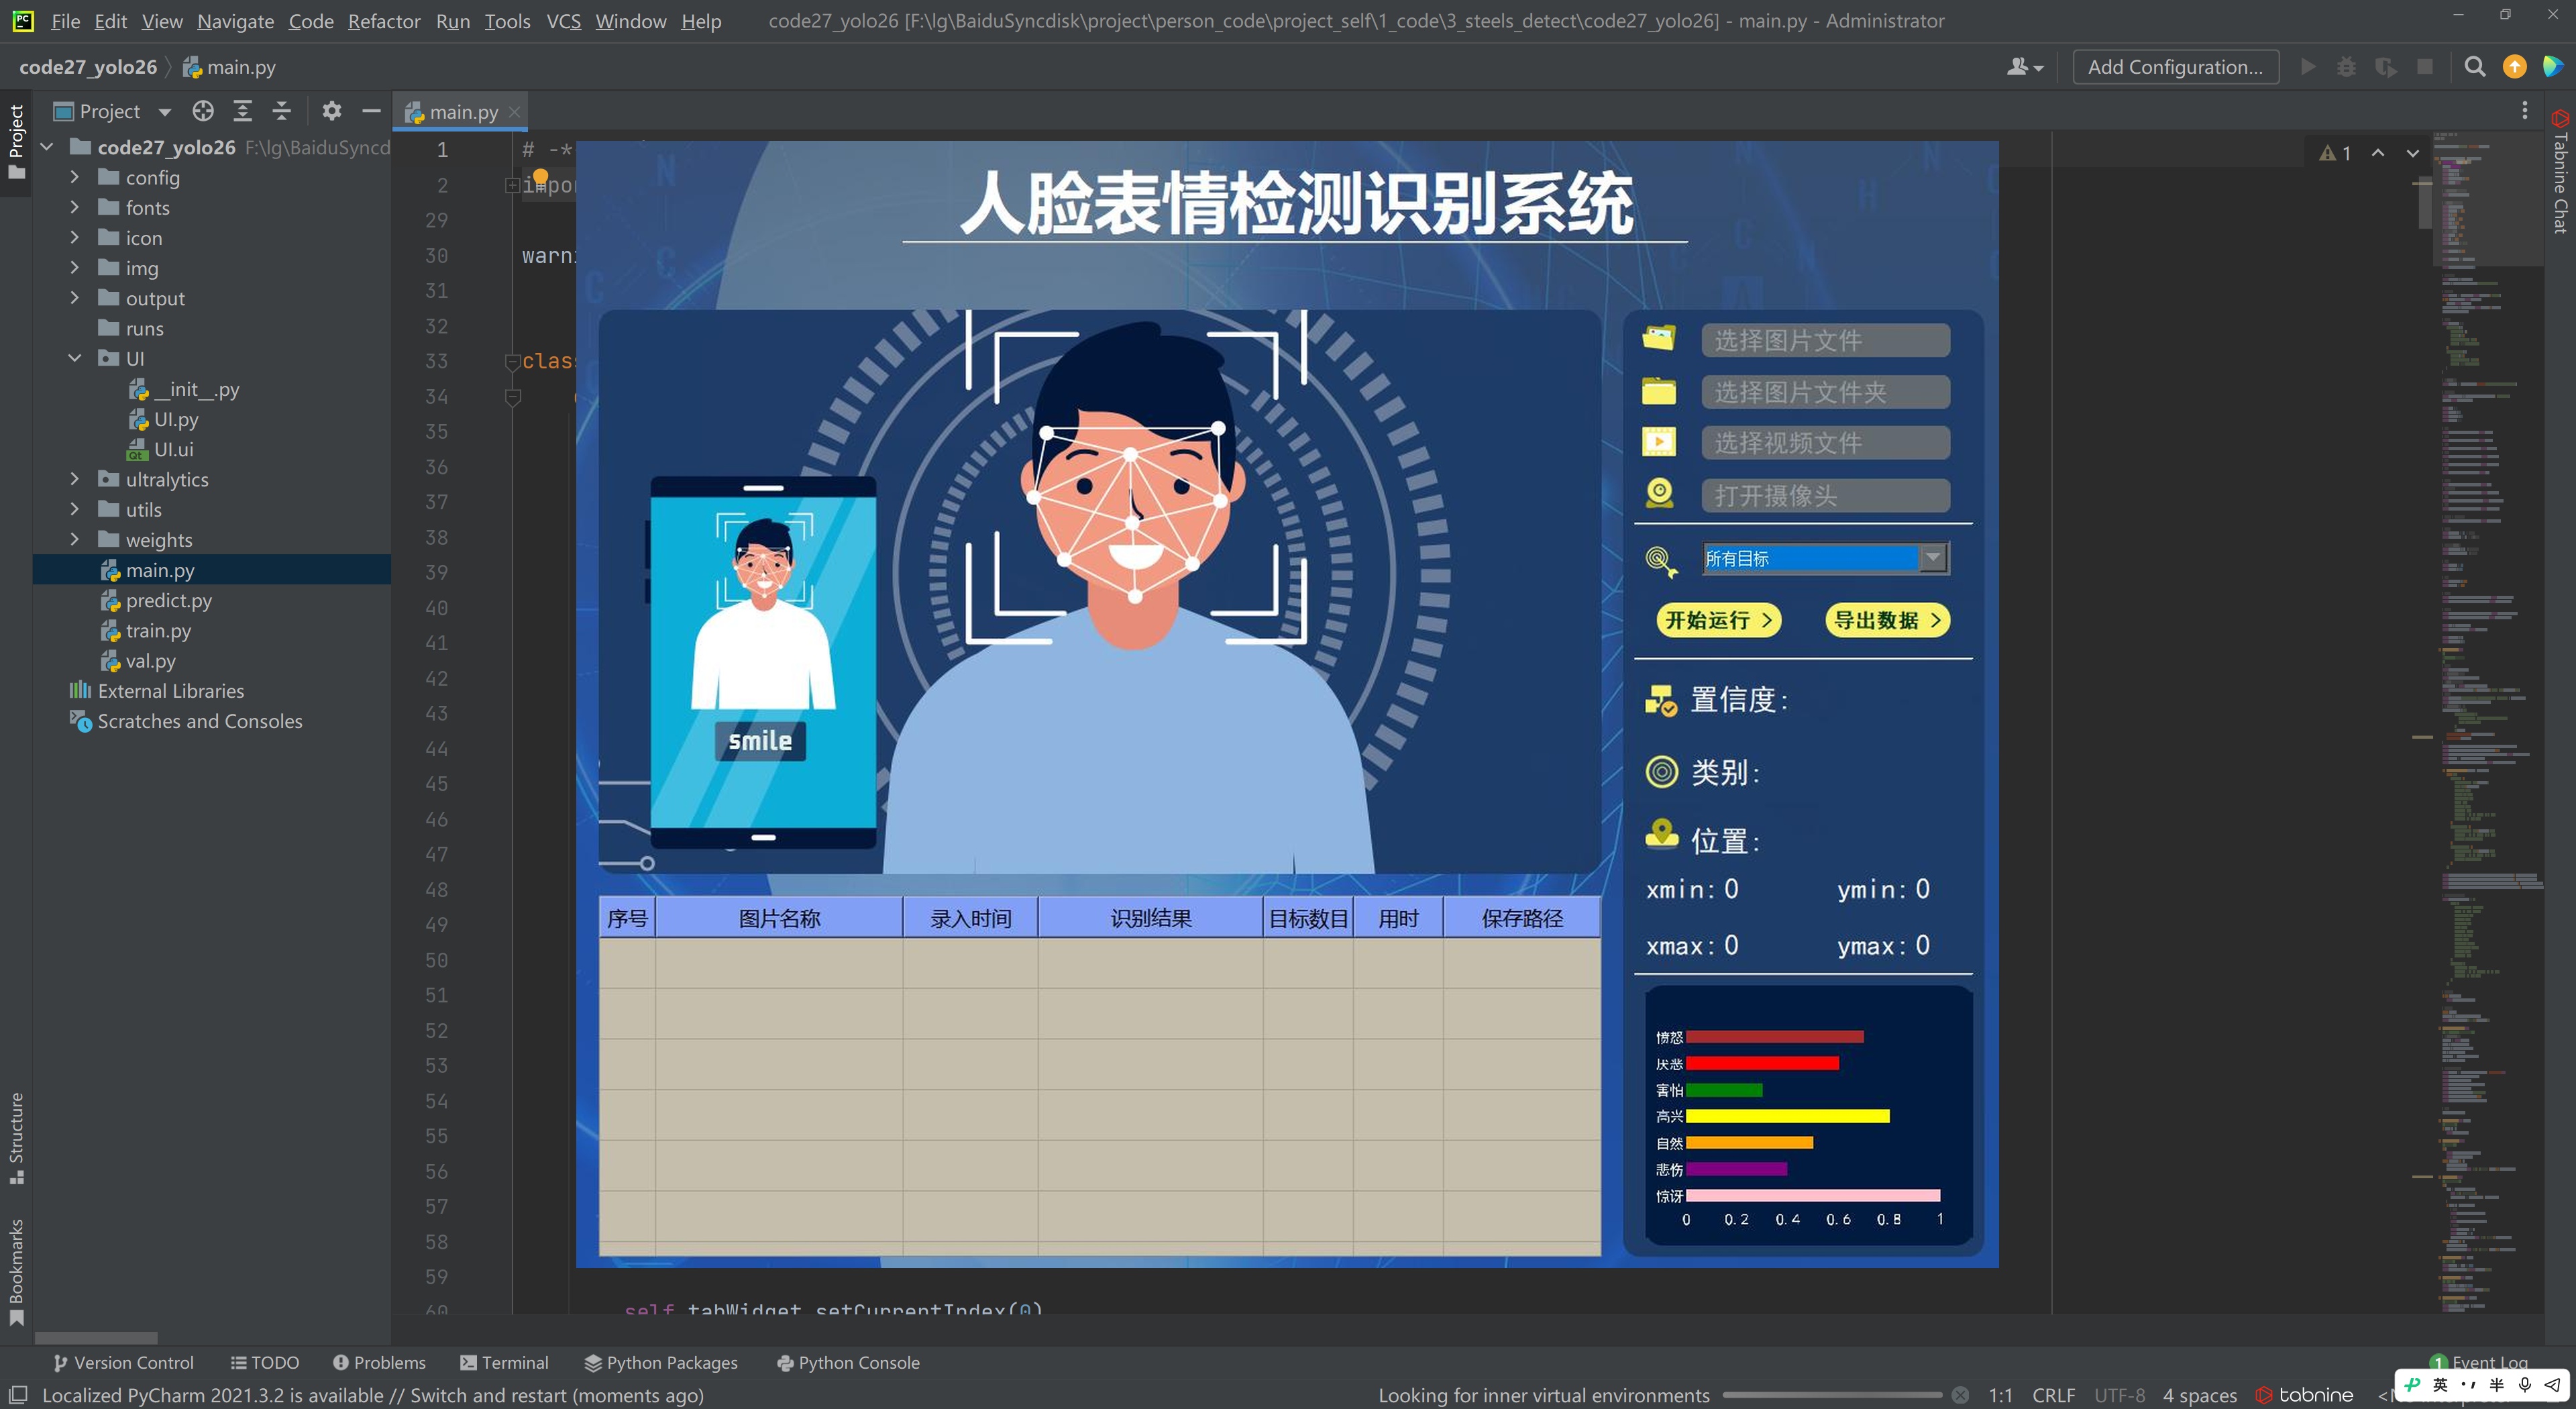The width and height of the screenshot is (2576, 1409).
Task: Click the video icon beside 选择视频文件
Action: tap(1659, 441)
